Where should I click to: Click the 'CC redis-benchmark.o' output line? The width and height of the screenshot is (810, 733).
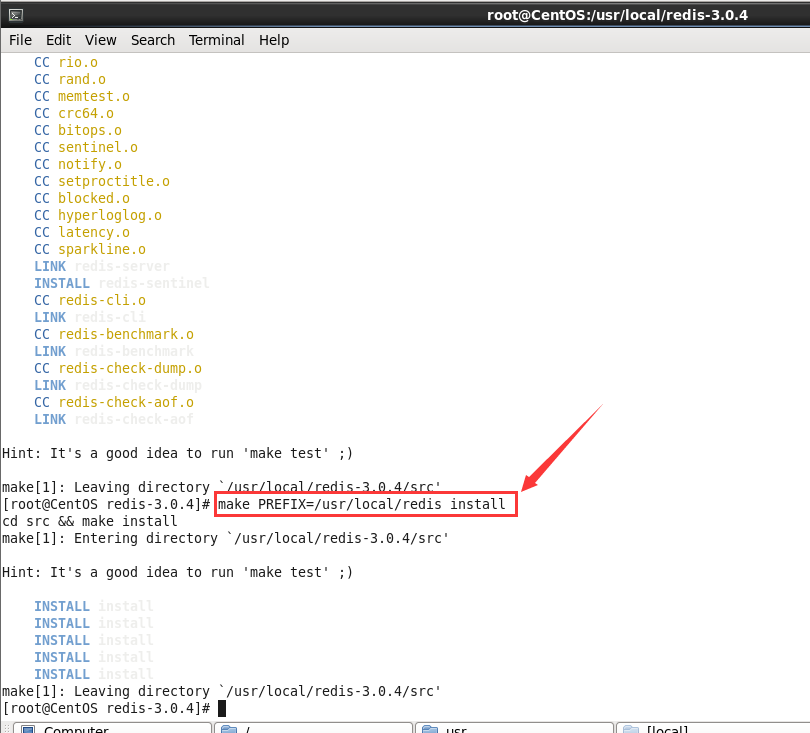[x=114, y=335]
